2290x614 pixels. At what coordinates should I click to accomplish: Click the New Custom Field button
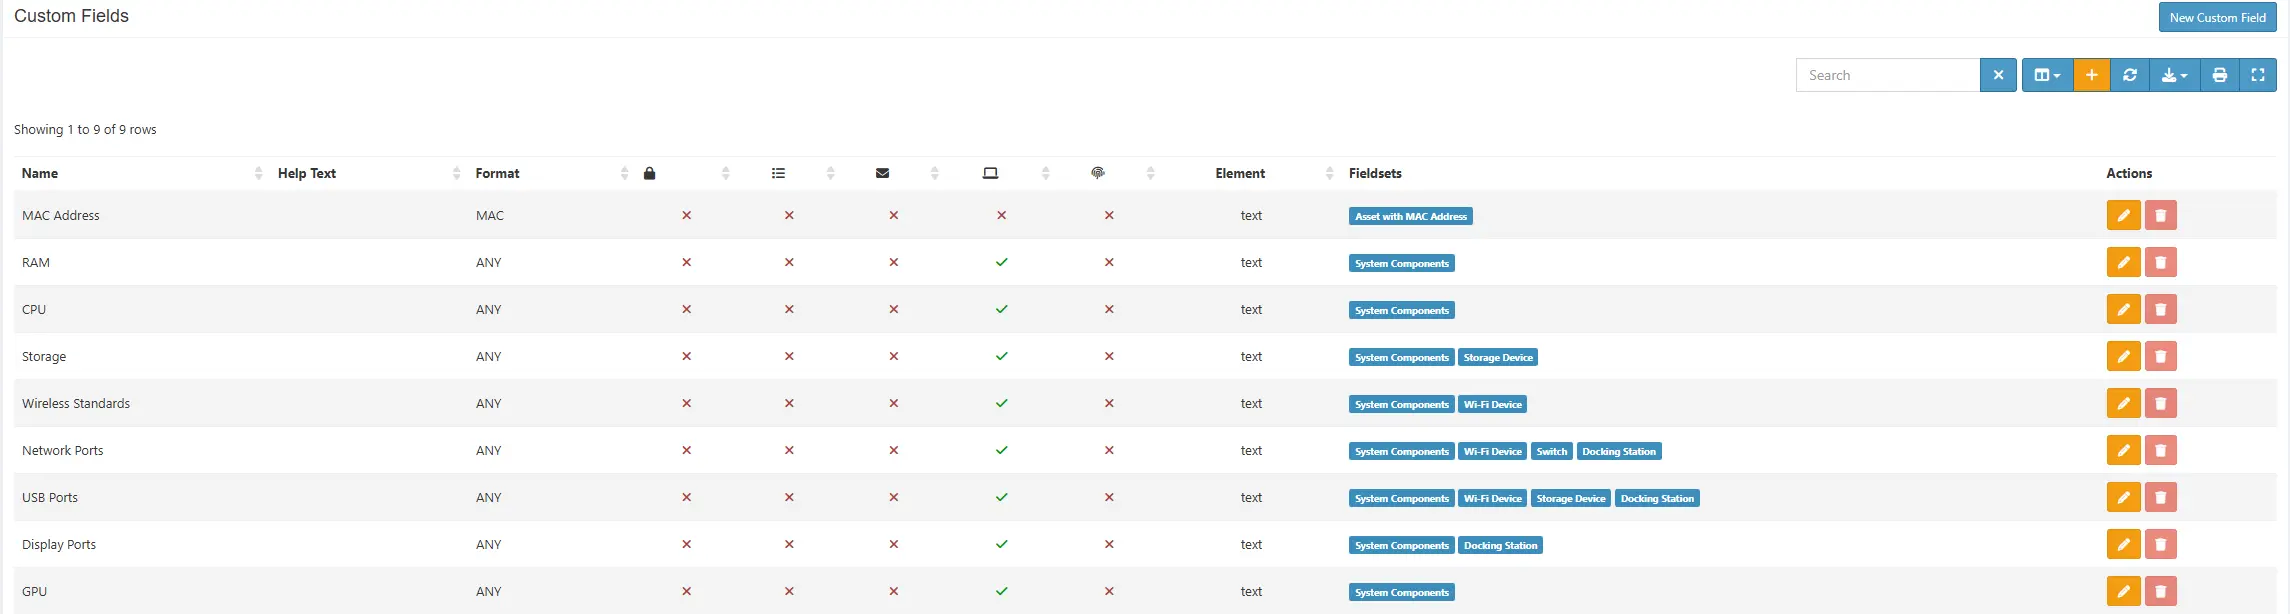2217,18
